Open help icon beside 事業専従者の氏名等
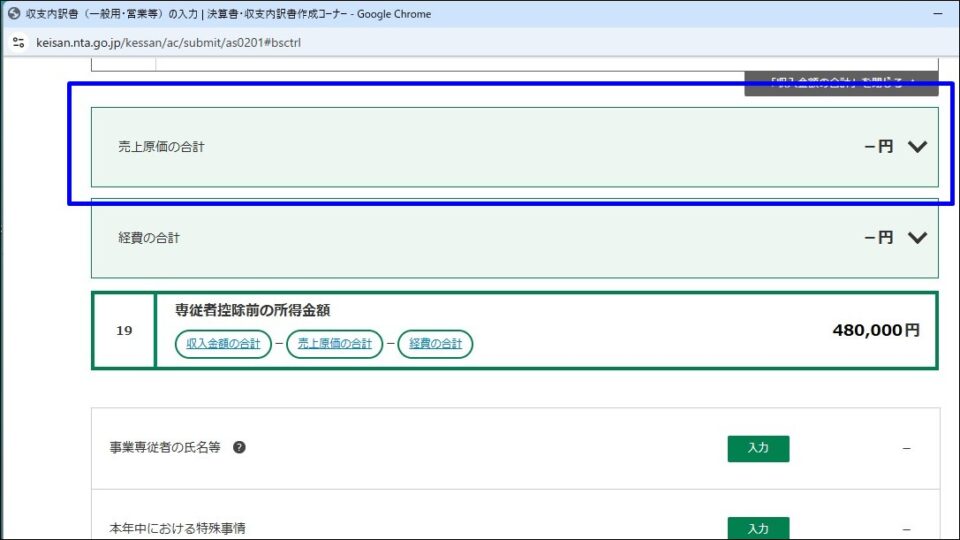Screen dimensions: 960x540 239,448
